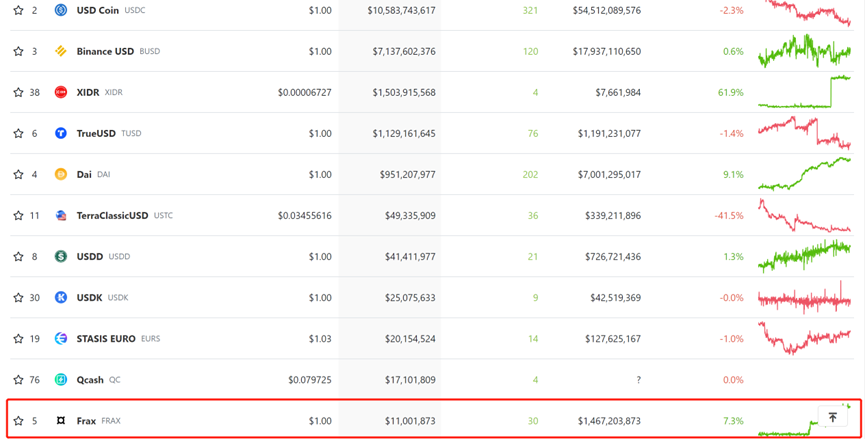View the STASIS EURO sparkline chart

(x=805, y=339)
